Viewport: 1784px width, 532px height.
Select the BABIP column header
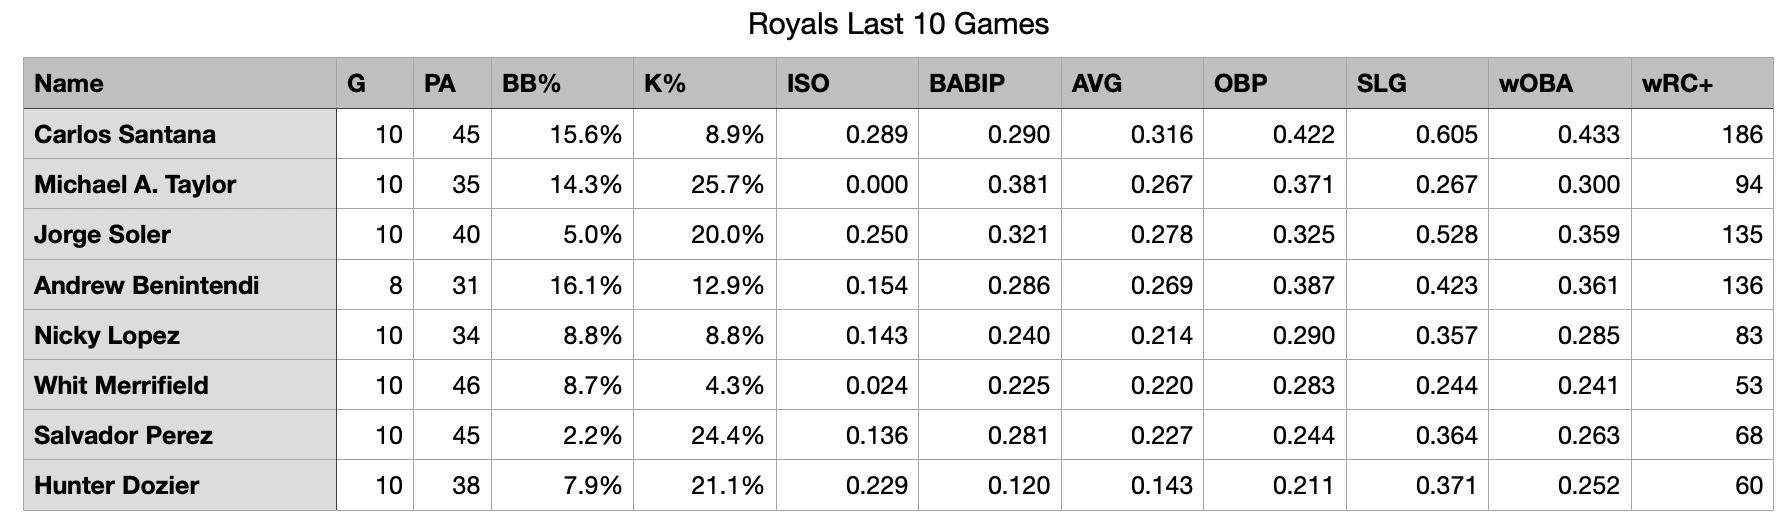click(x=966, y=84)
